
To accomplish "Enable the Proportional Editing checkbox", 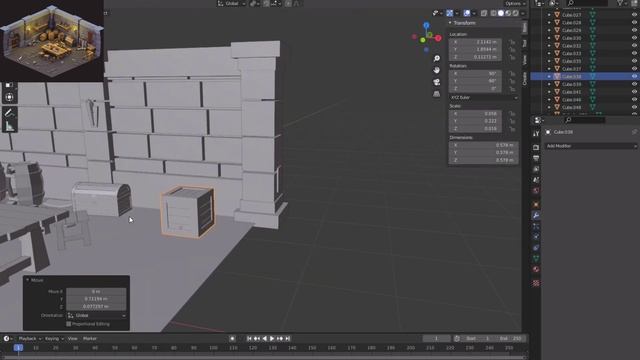I will click(69, 324).
